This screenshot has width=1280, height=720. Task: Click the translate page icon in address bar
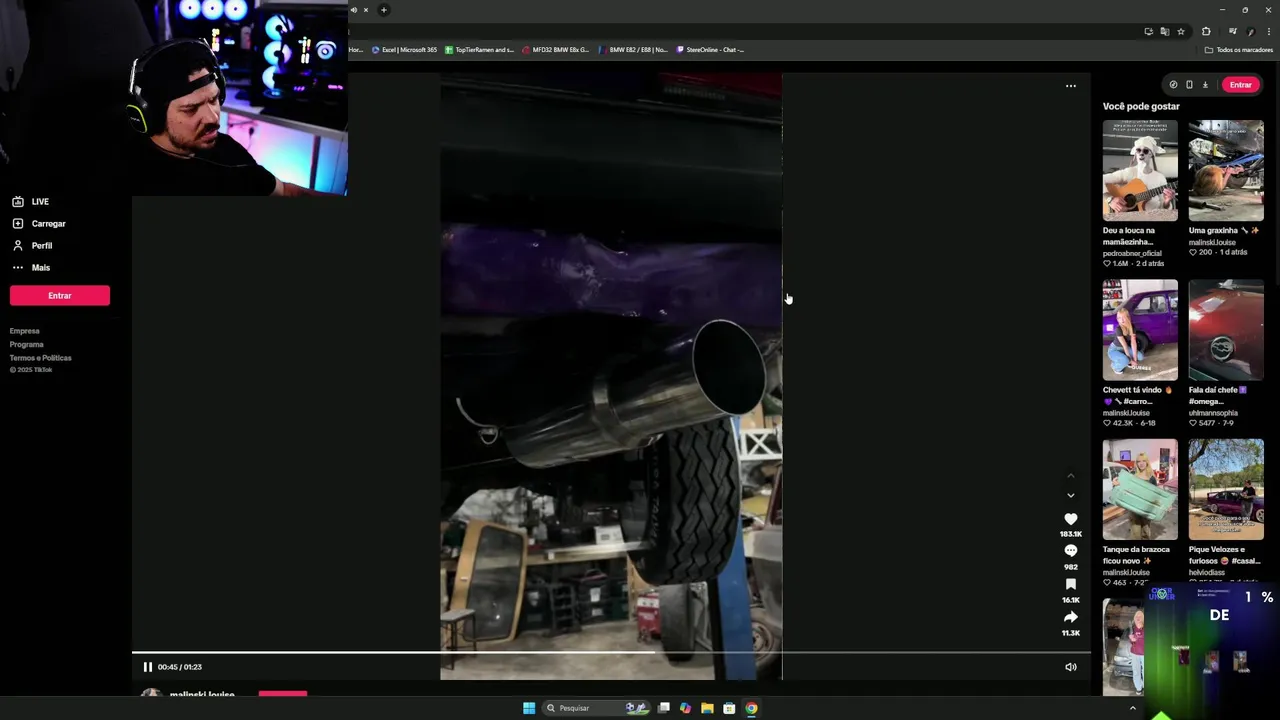tap(1164, 32)
